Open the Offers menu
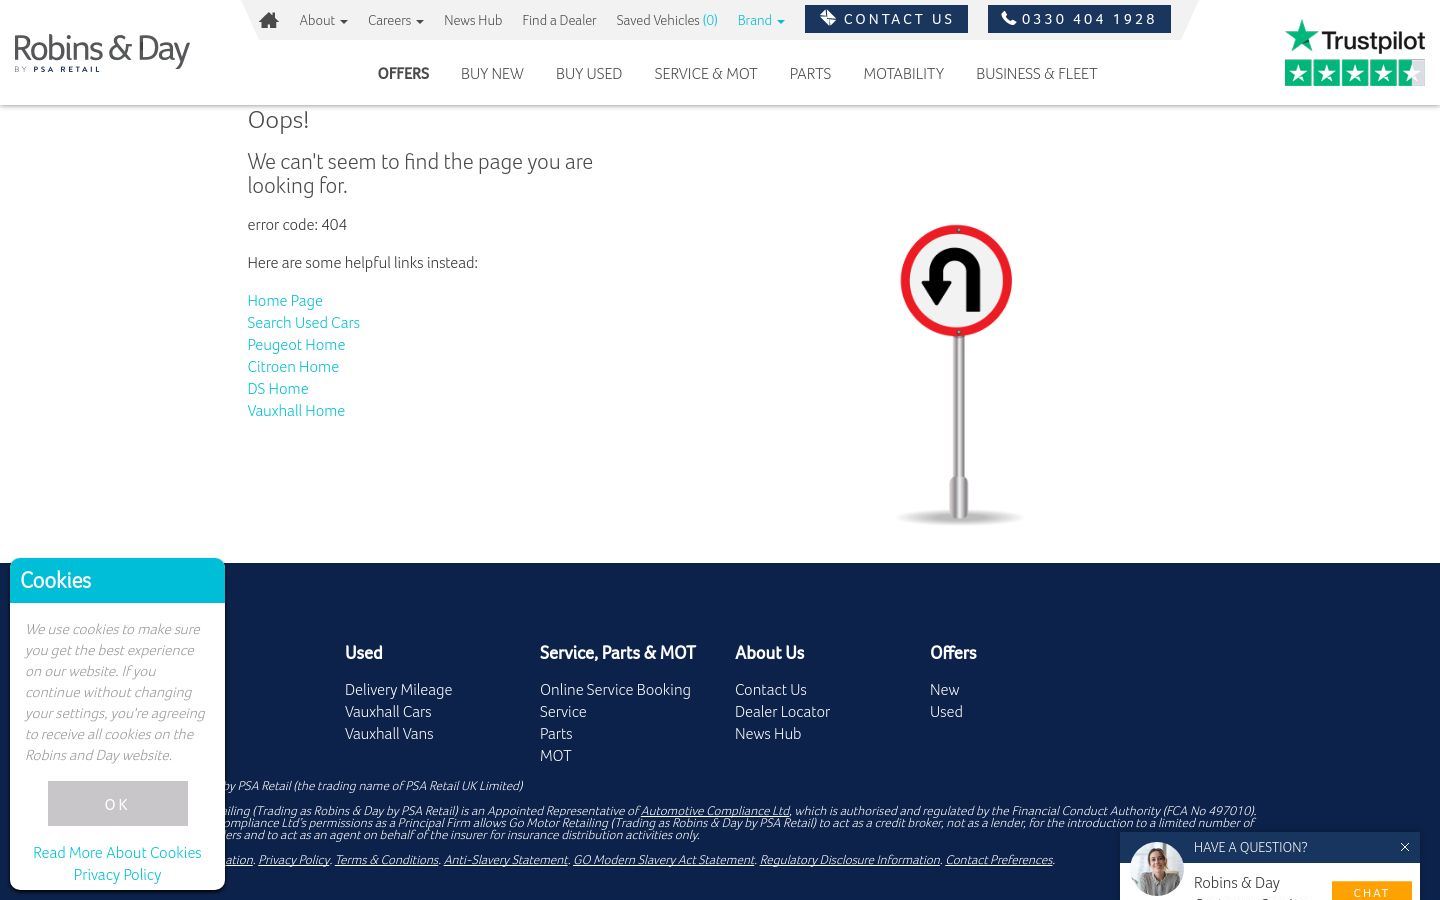The image size is (1440, 900). click(403, 74)
